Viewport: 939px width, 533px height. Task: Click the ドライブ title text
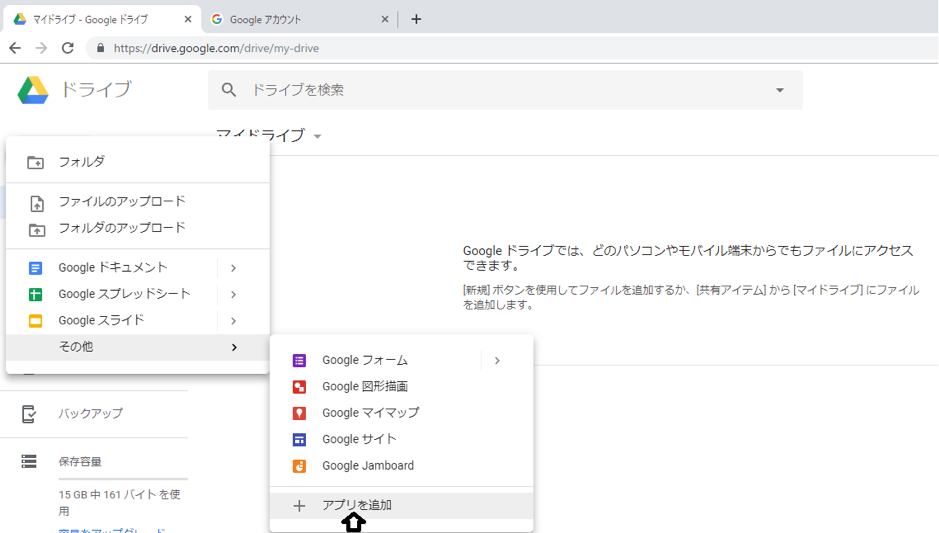click(x=96, y=90)
